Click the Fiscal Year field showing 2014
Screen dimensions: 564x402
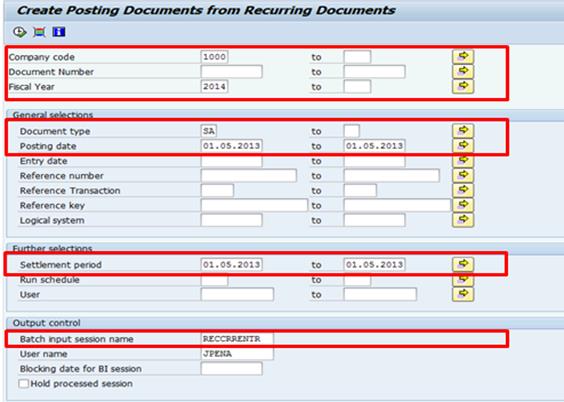(x=214, y=87)
